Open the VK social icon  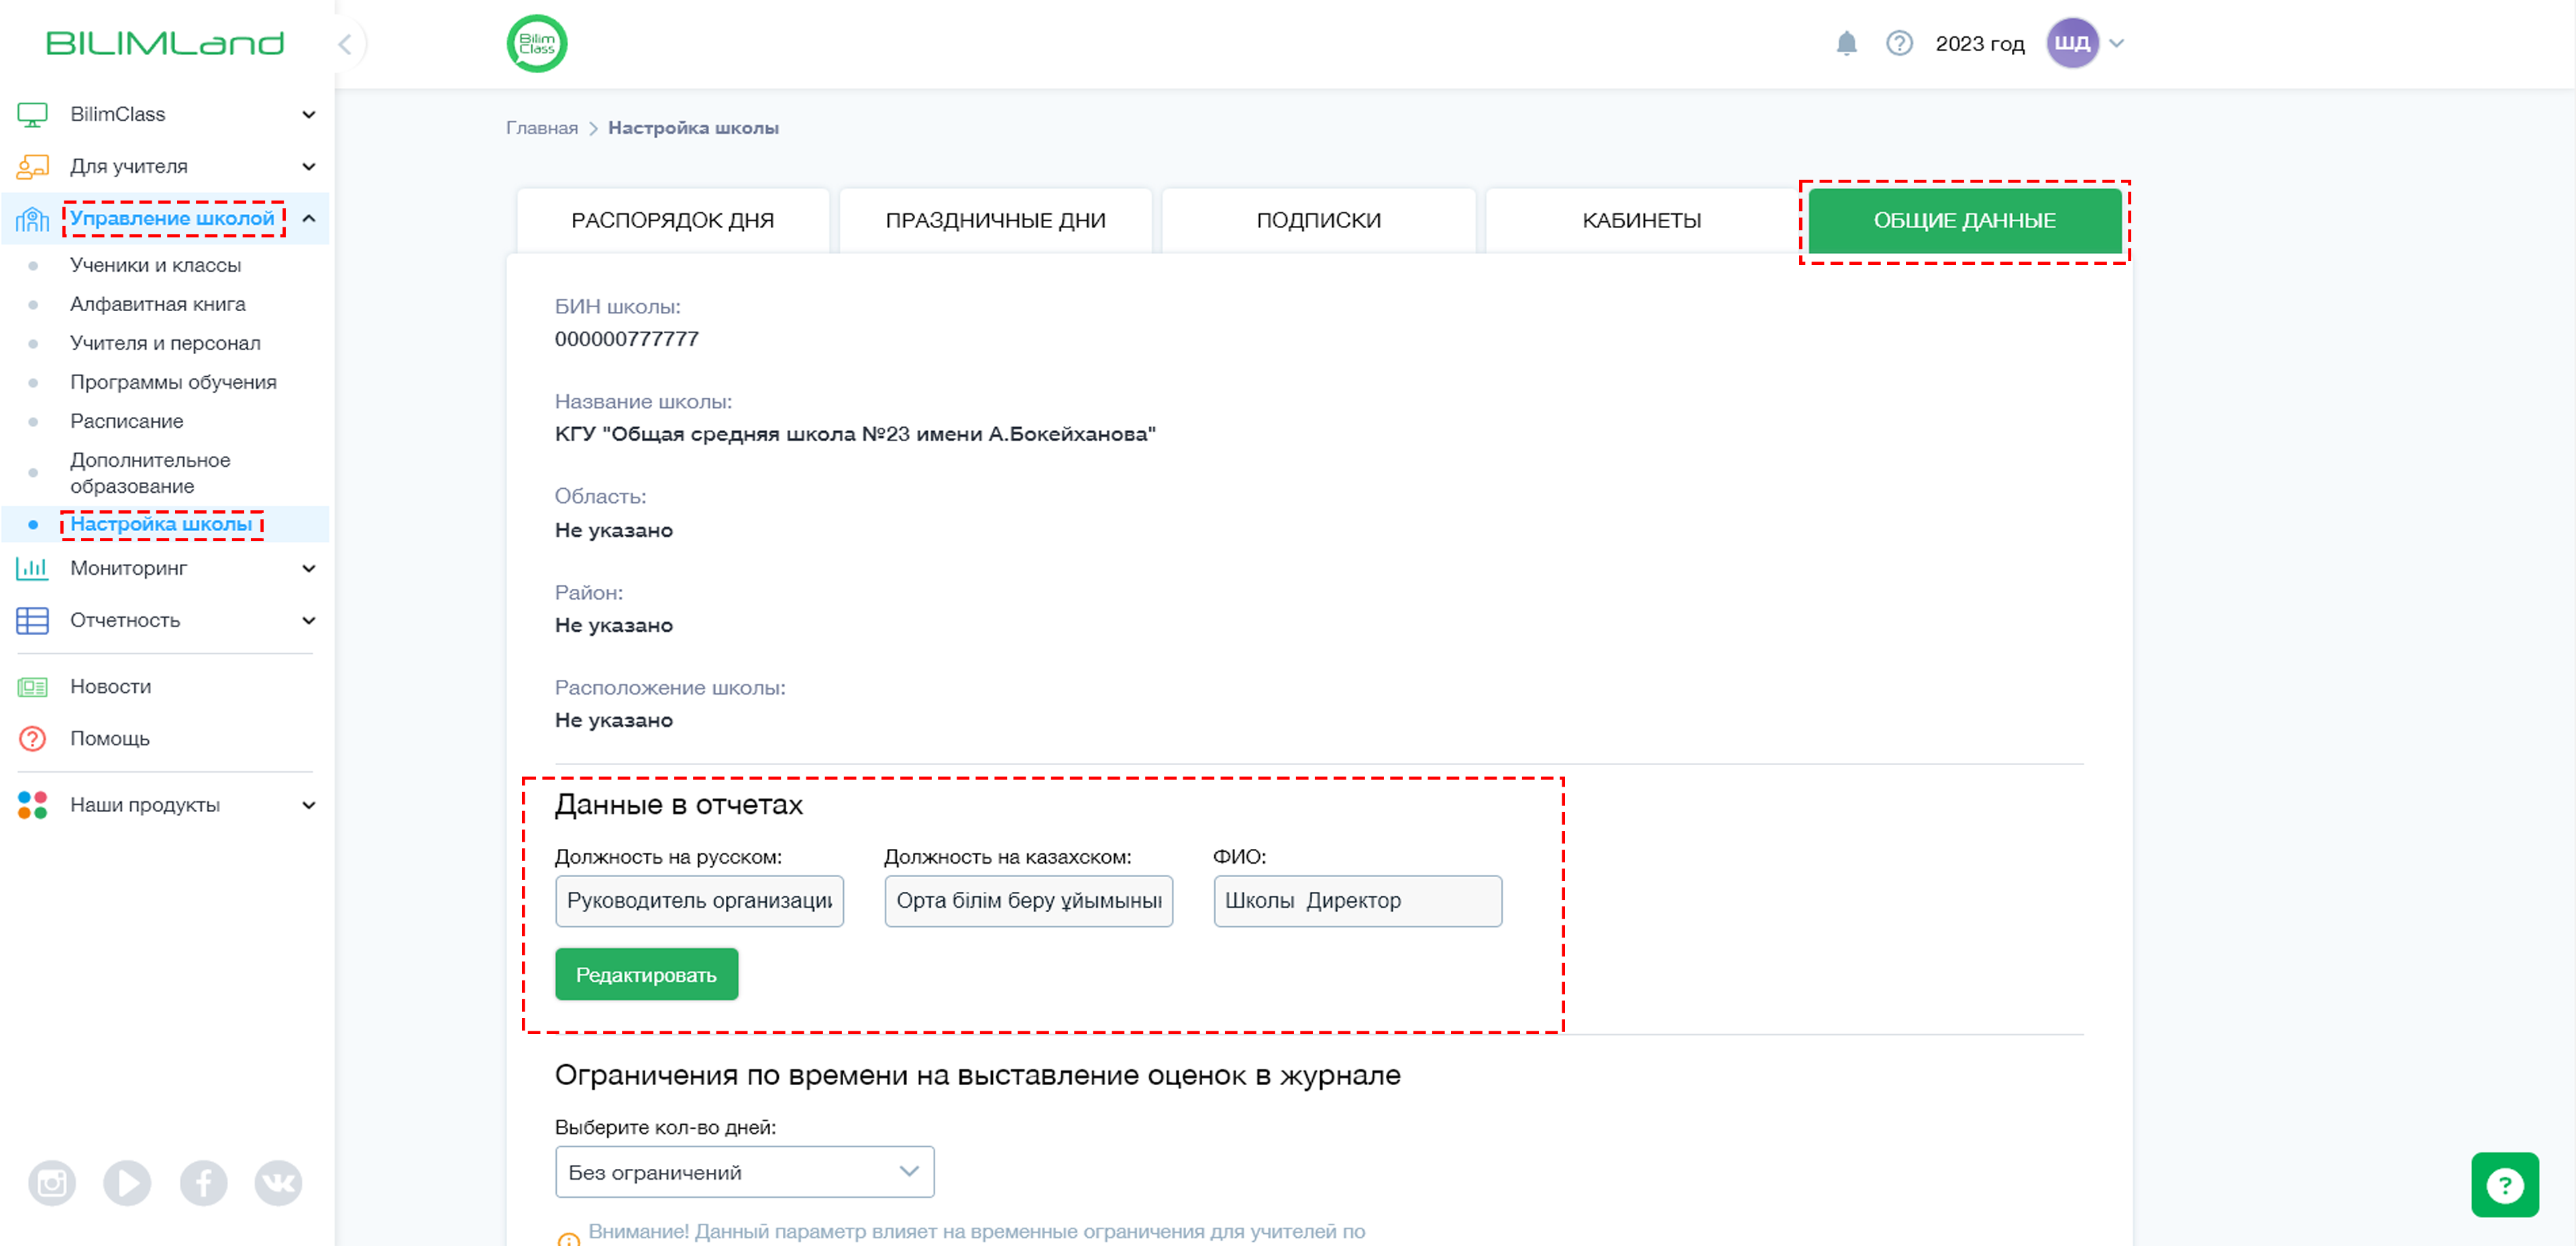click(x=278, y=1183)
